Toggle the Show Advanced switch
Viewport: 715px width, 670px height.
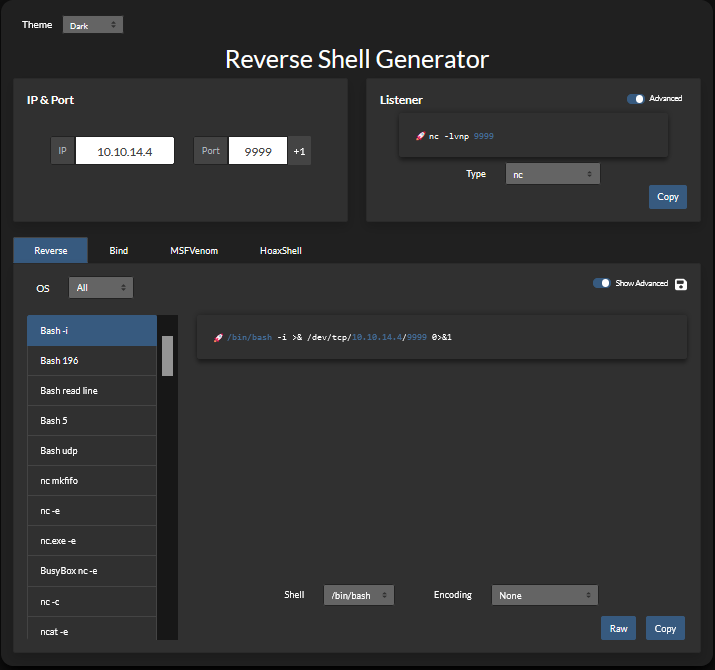coord(601,283)
